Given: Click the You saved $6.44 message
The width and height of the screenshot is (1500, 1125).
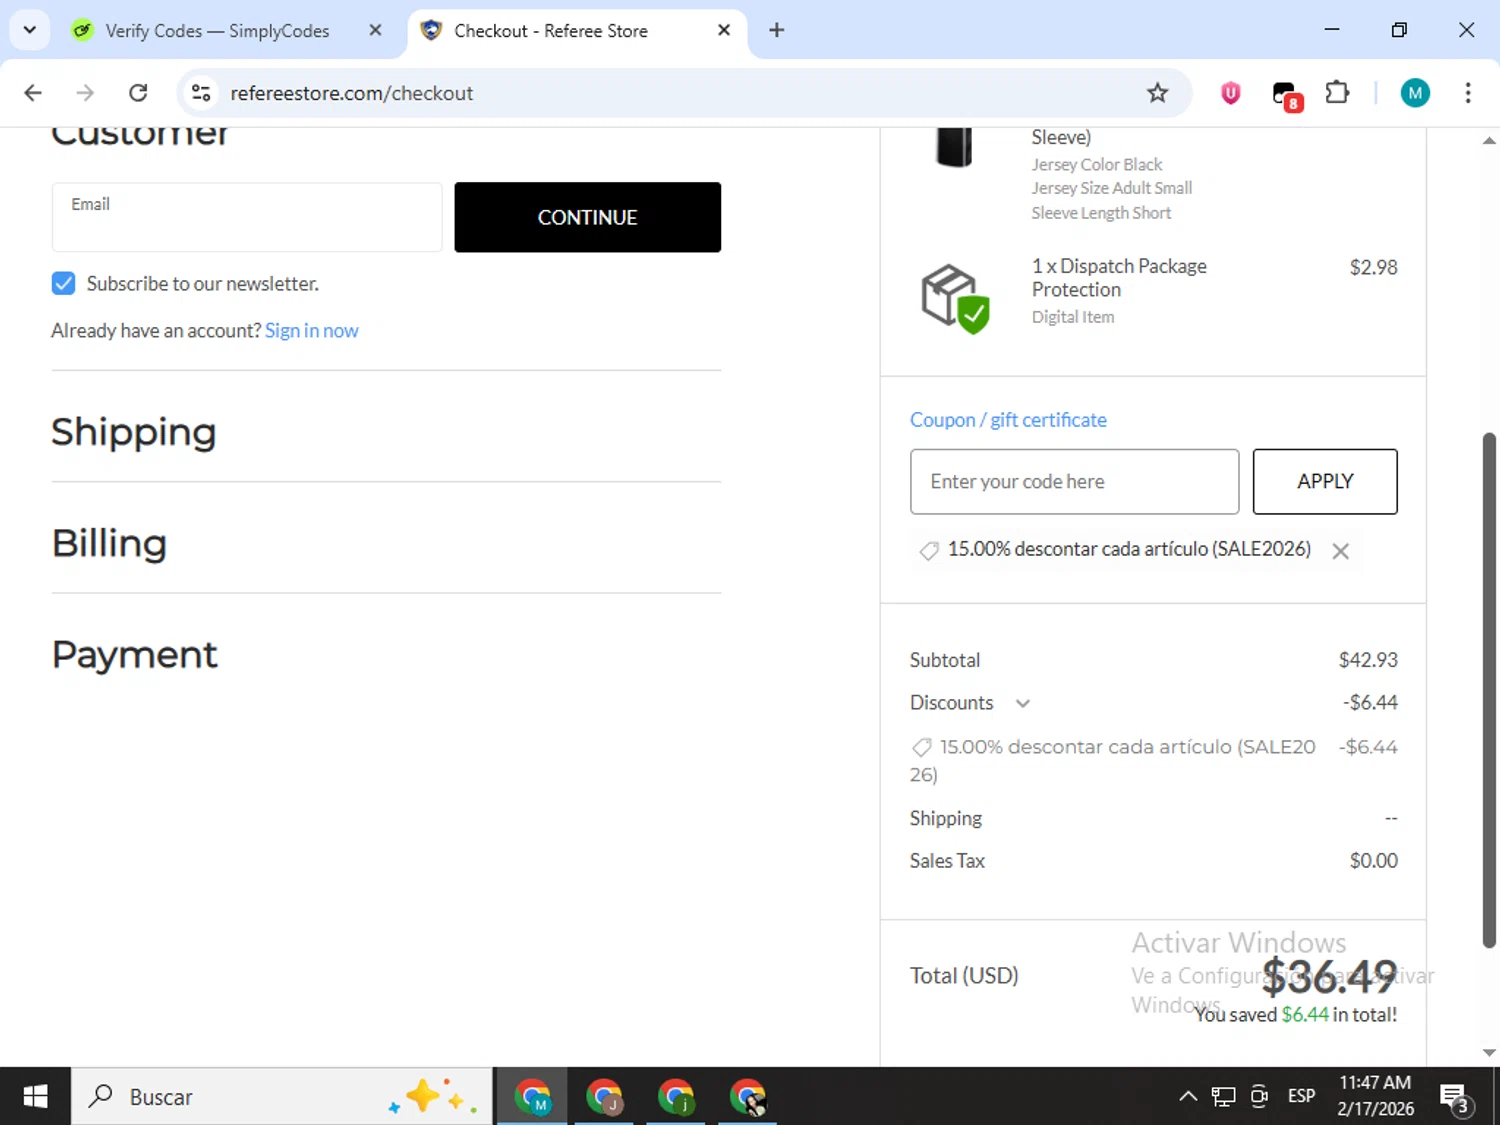Looking at the screenshot, I should (x=1295, y=1015).
